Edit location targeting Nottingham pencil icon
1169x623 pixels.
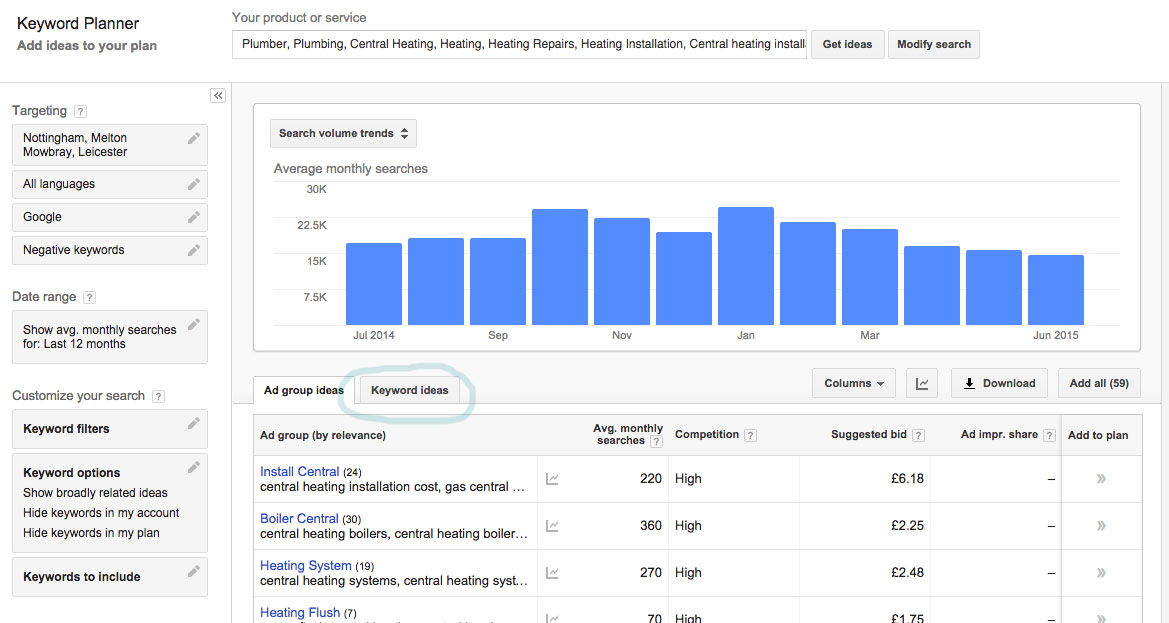pos(194,138)
